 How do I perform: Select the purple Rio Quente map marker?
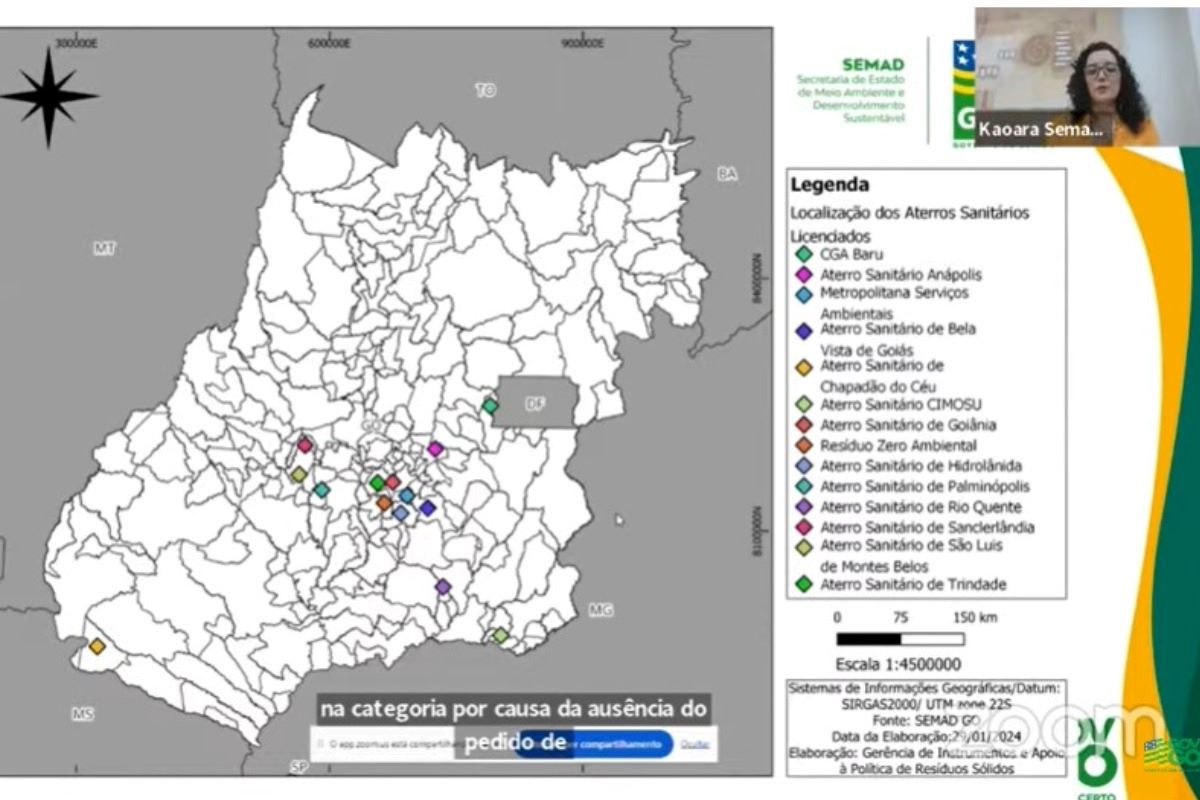click(x=443, y=586)
